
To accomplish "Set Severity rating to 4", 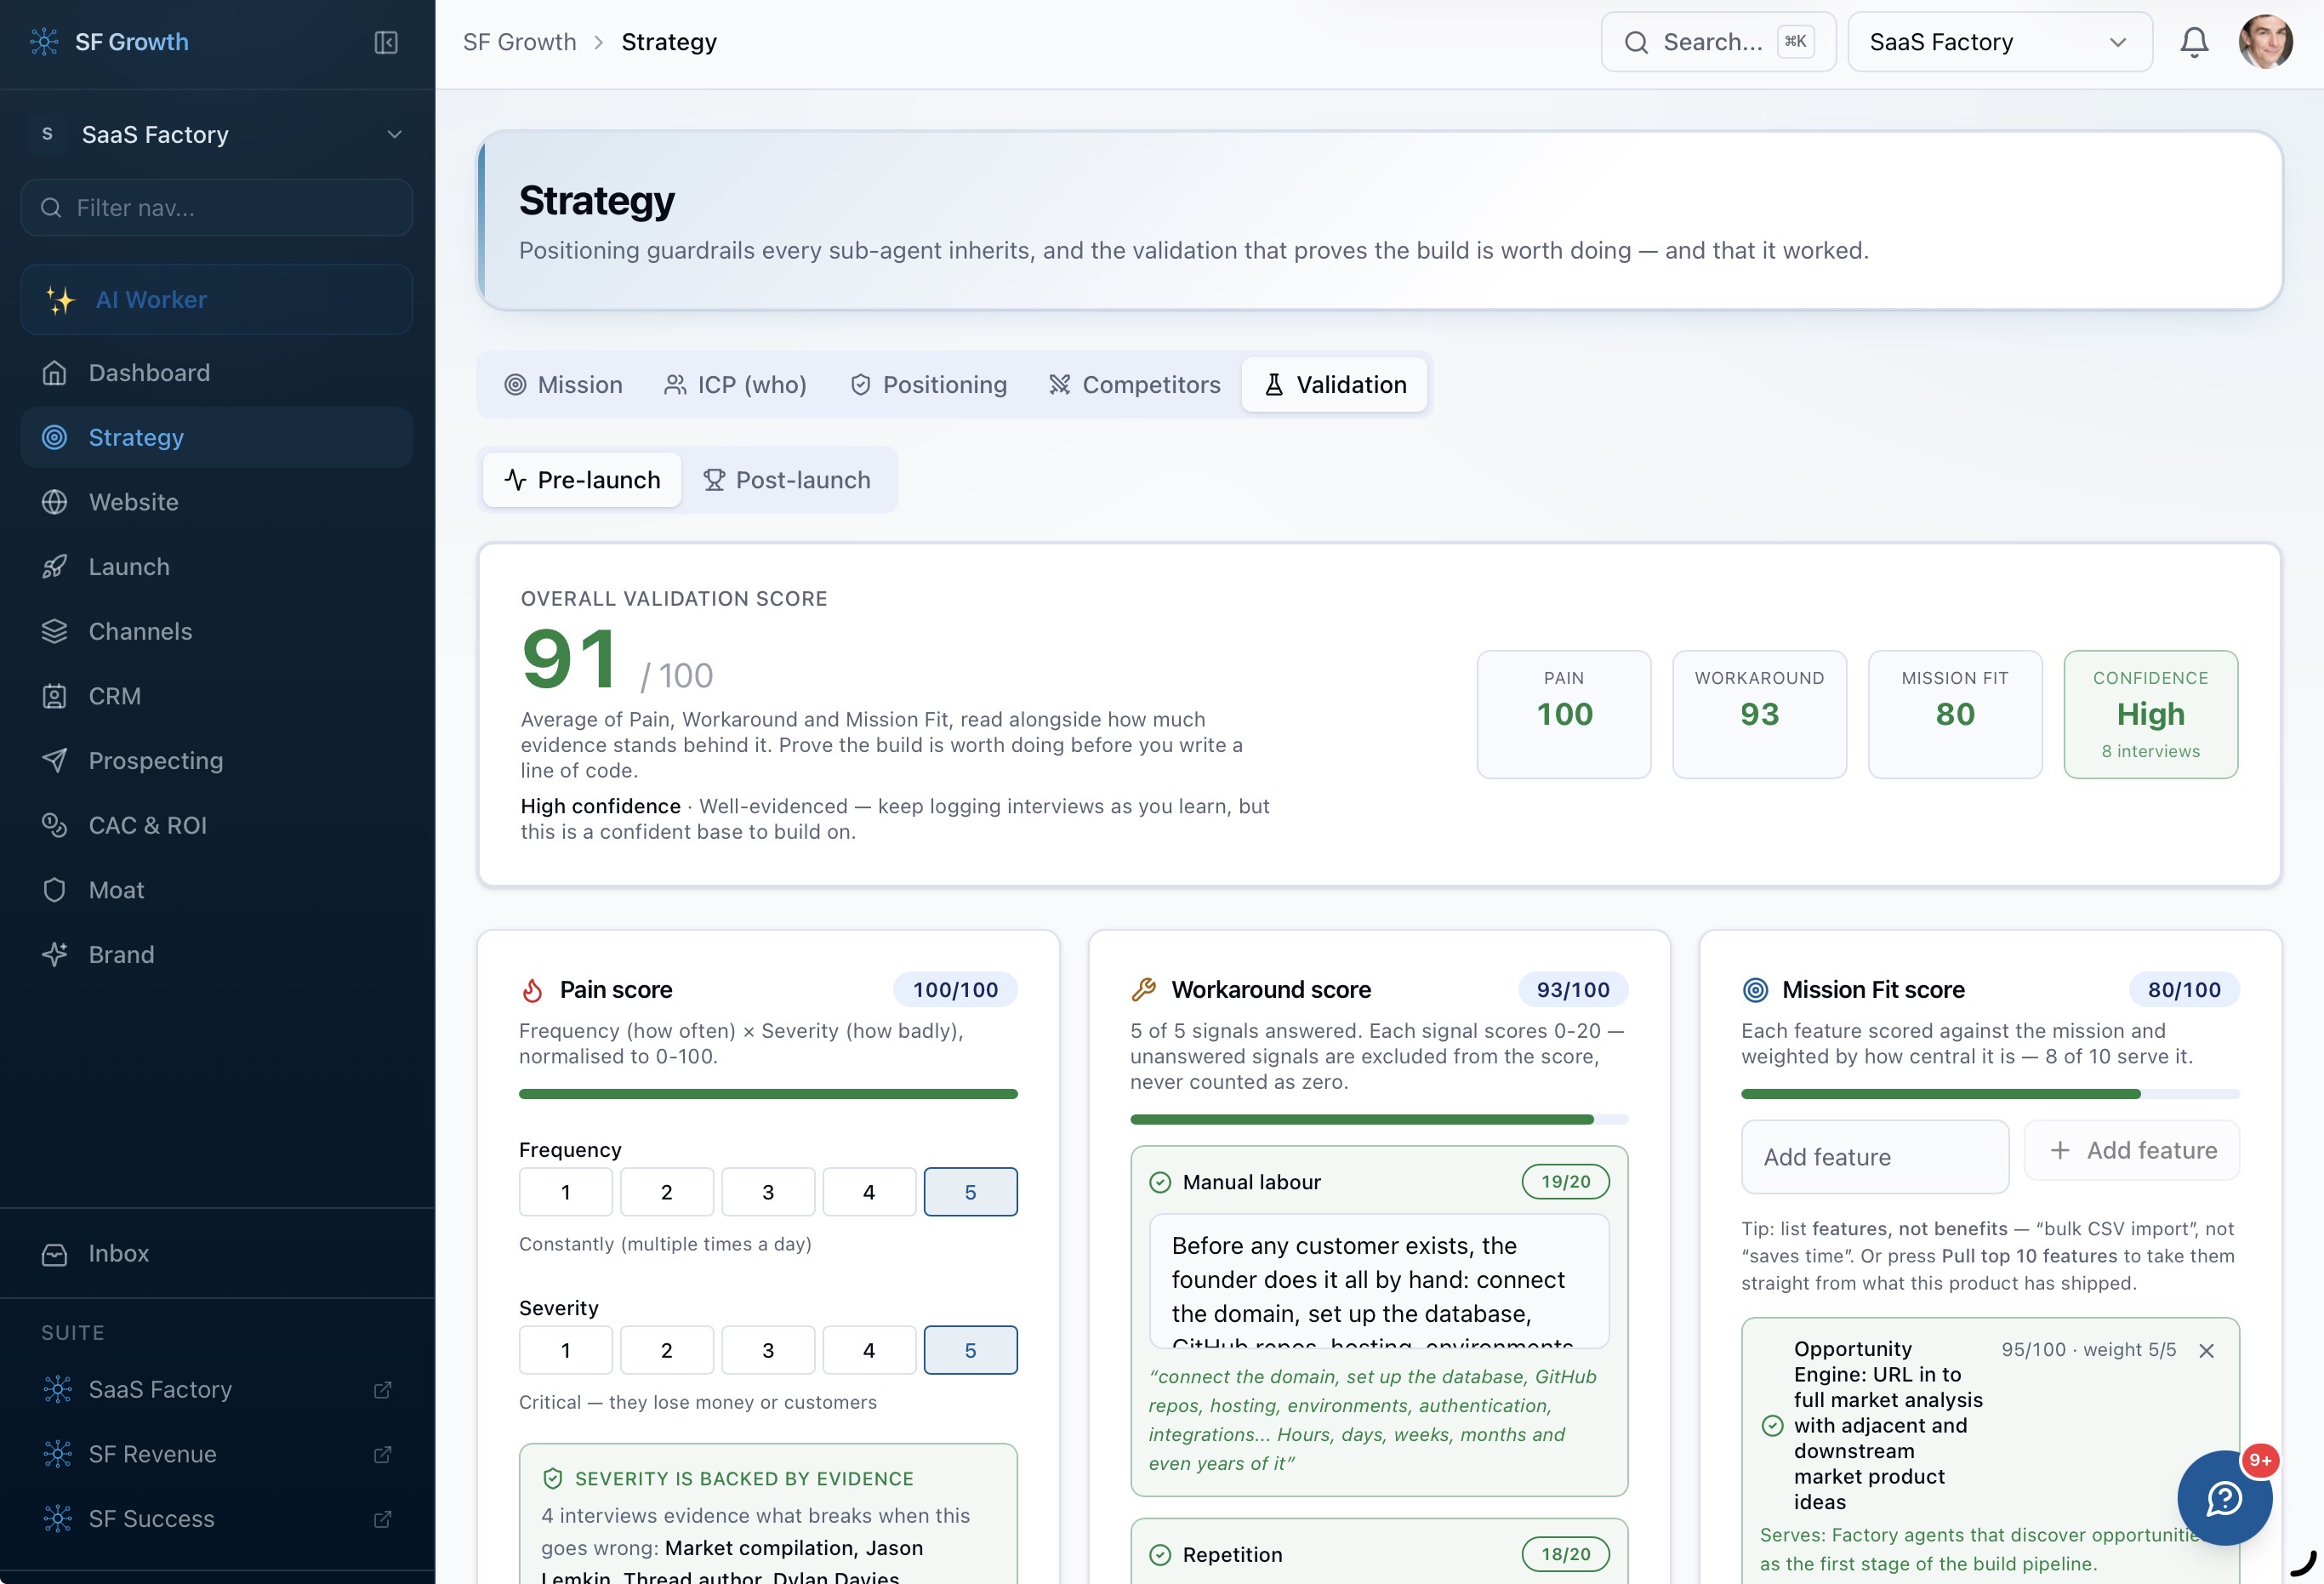I will (869, 1350).
